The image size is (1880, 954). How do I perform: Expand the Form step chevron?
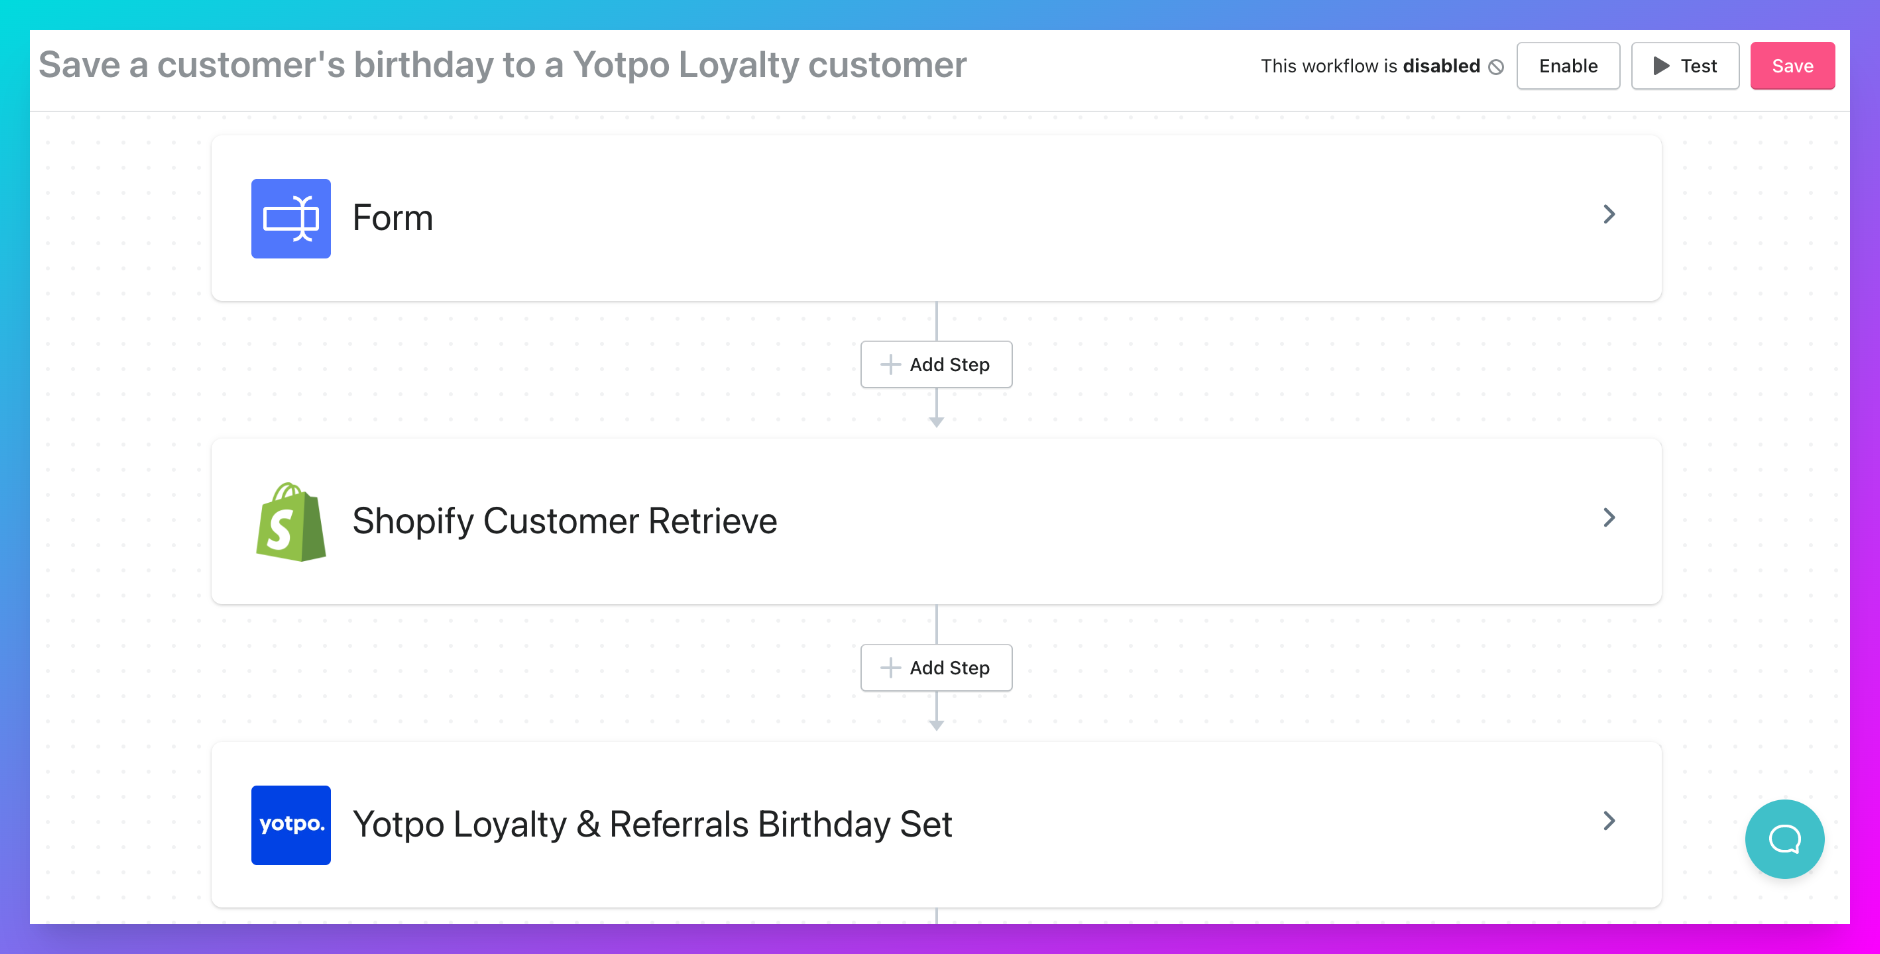[x=1609, y=214]
